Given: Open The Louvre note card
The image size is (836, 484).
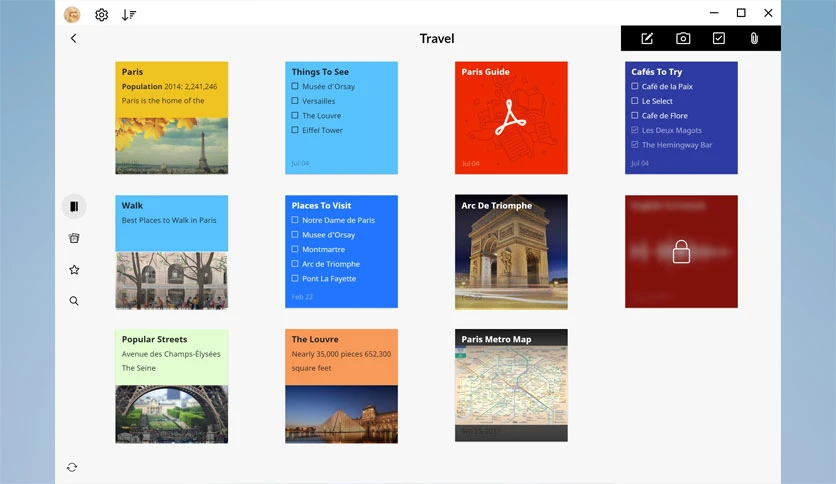Looking at the screenshot, I should (341, 386).
